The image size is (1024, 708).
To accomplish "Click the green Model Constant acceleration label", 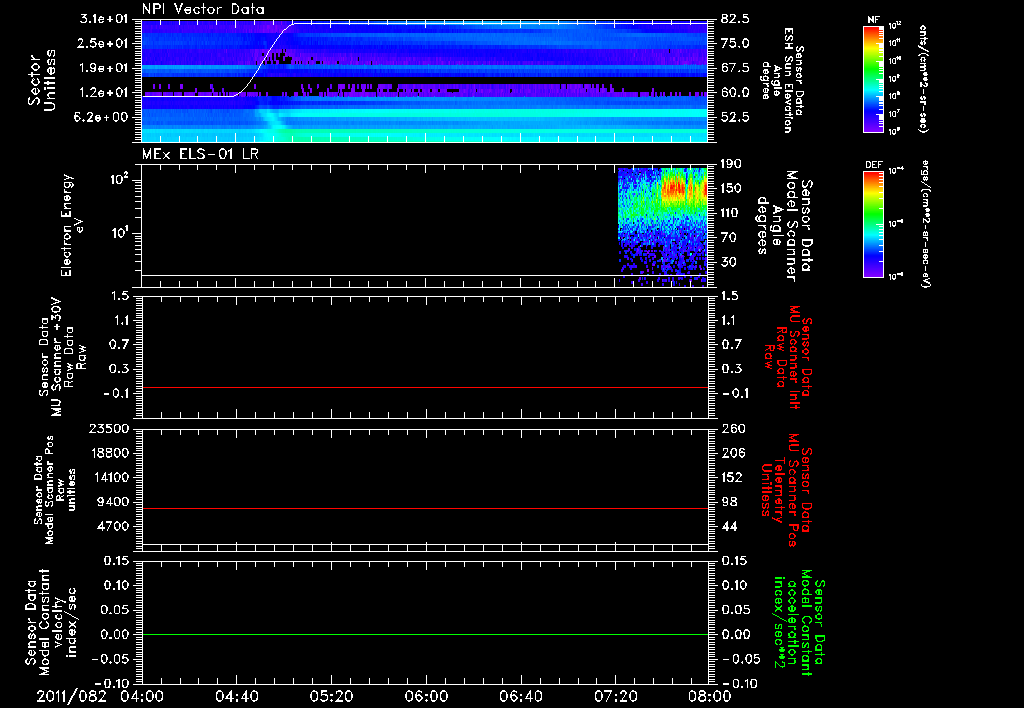I will [800, 623].
